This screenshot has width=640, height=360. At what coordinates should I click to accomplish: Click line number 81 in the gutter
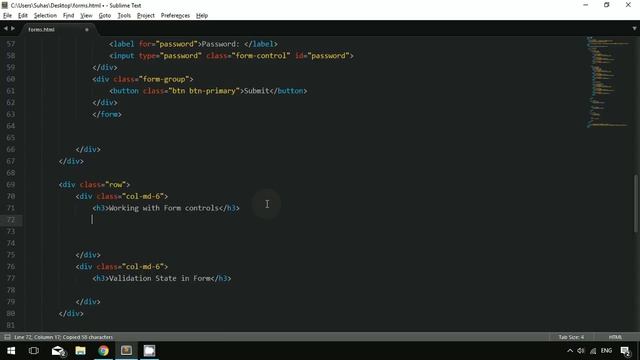coord(11,325)
